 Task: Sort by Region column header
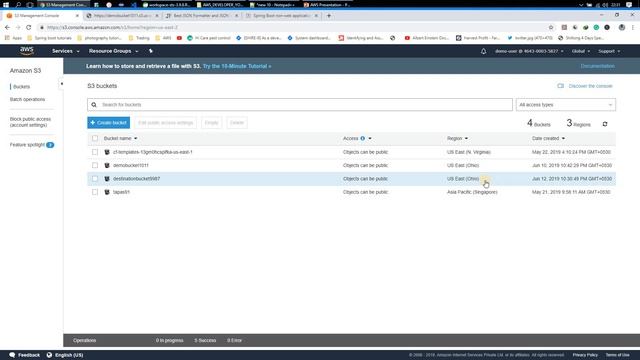click(457, 138)
